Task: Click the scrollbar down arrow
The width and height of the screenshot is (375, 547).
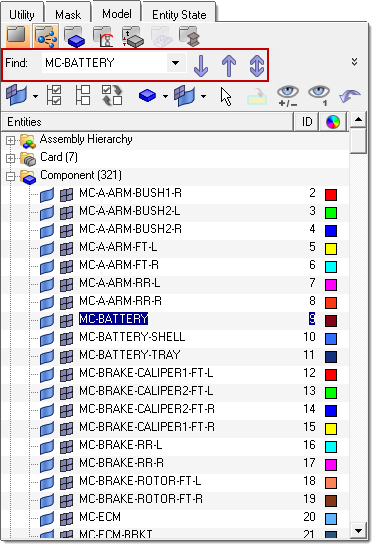Action: (358, 531)
